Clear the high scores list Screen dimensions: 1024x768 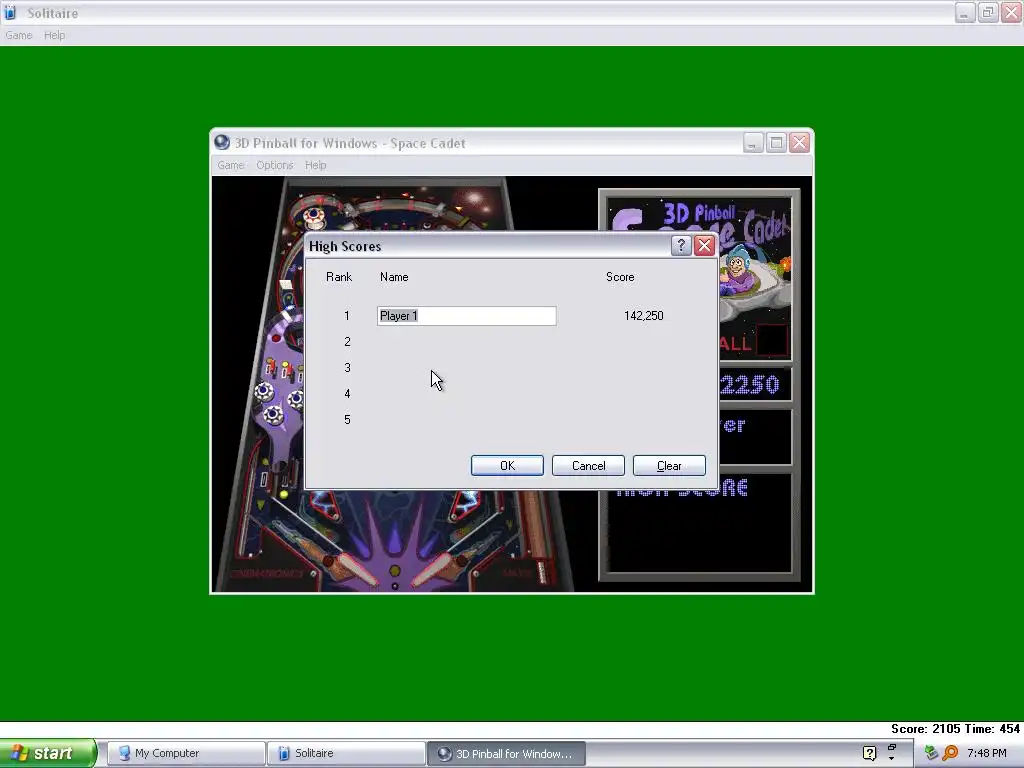pyautogui.click(x=669, y=466)
